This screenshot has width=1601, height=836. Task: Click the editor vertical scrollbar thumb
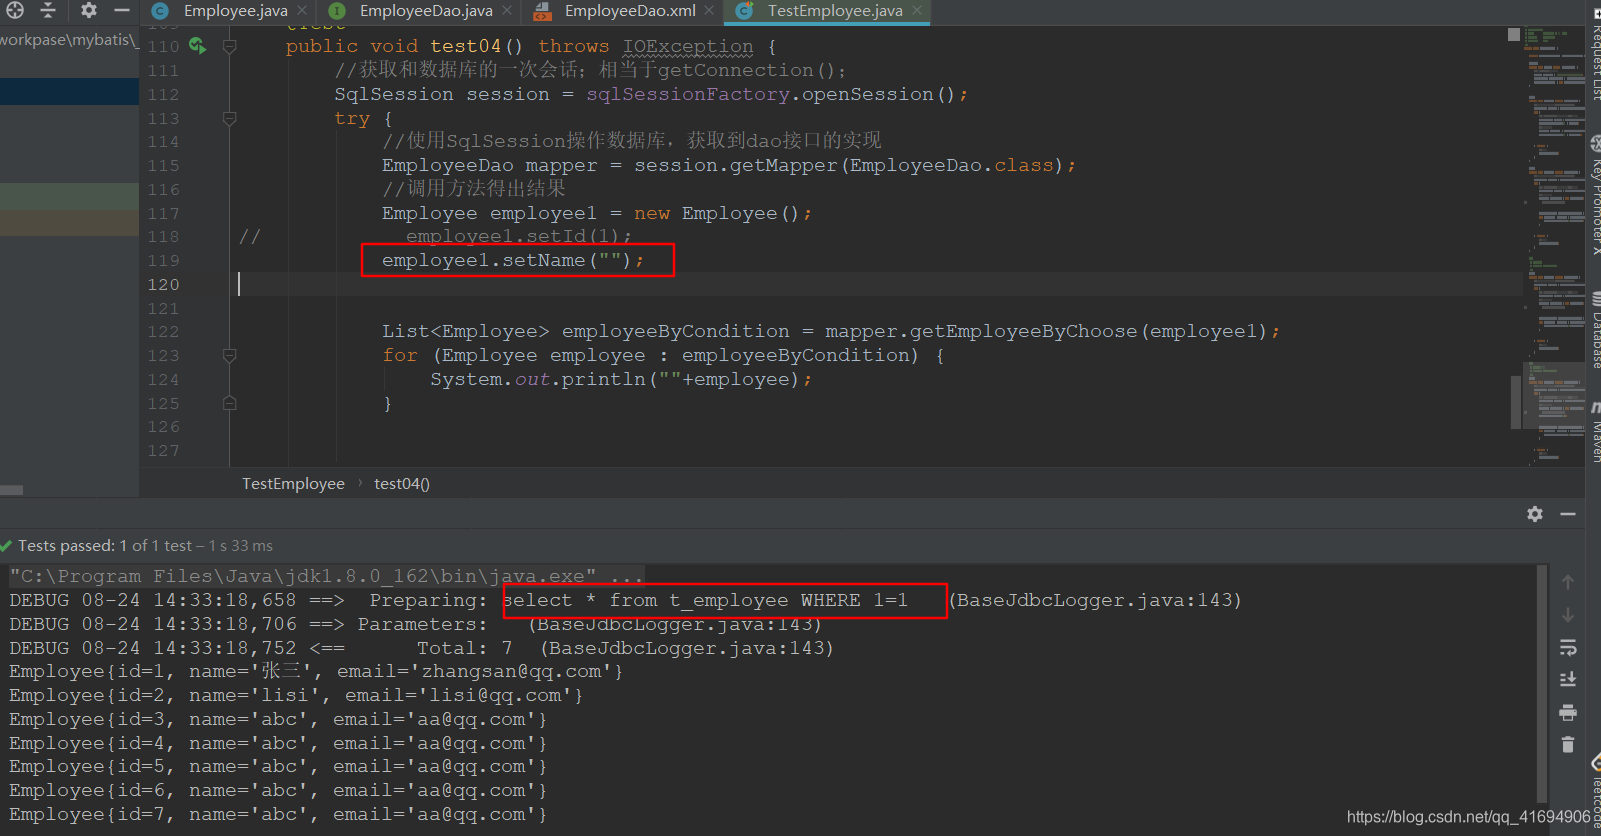point(1516,403)
